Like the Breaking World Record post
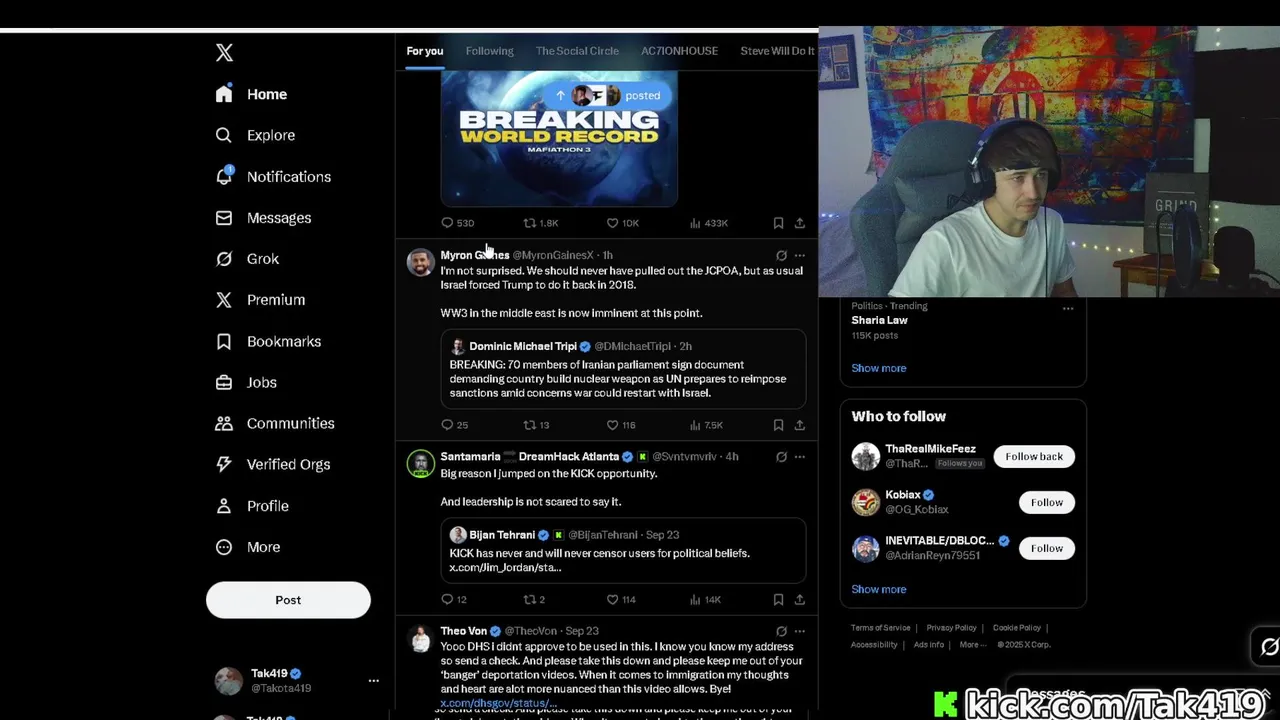 pos(622,223)
